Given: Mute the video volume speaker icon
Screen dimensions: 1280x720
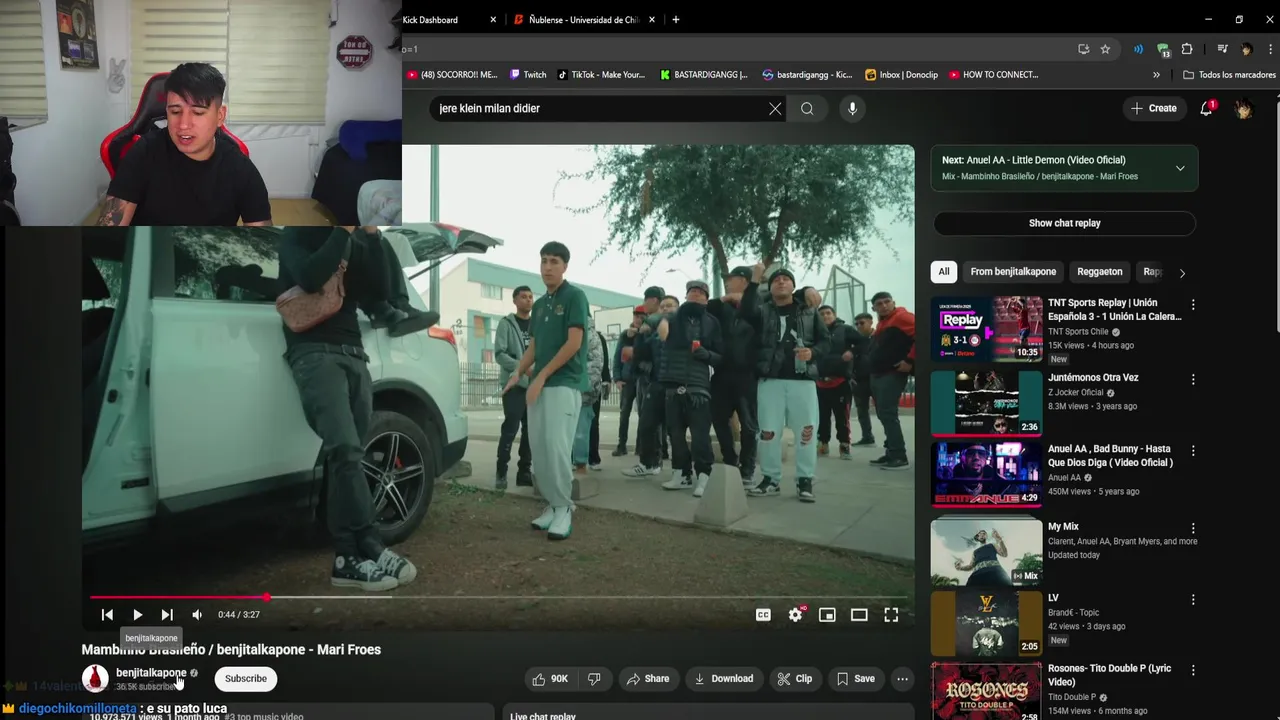Looking at the screenshot, I should (197, 615).
